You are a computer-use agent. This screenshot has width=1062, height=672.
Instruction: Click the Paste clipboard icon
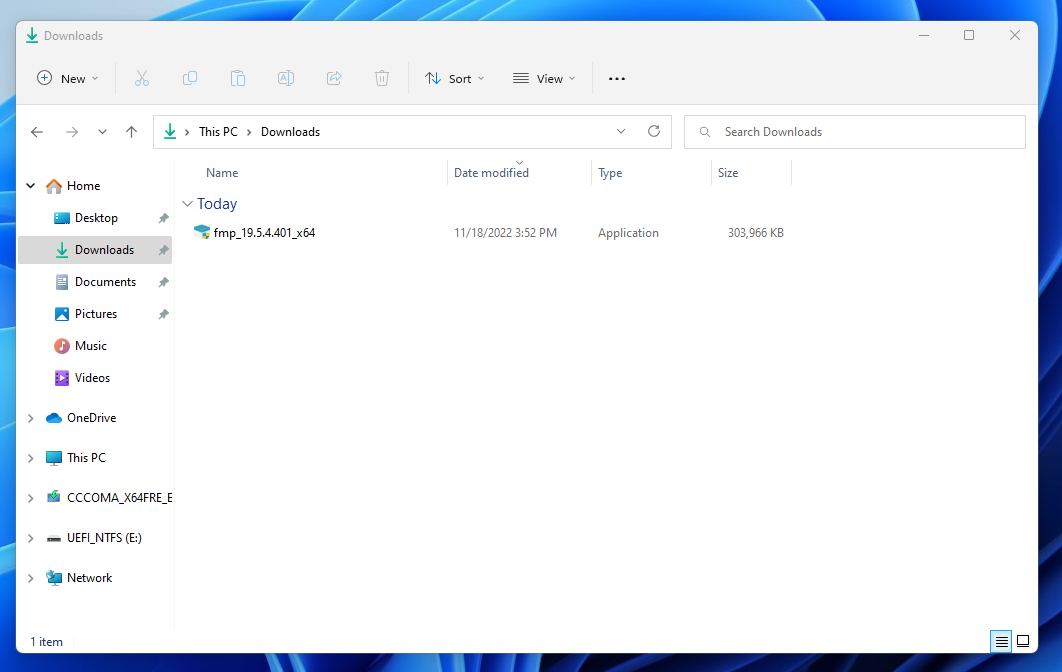[238, 79]
